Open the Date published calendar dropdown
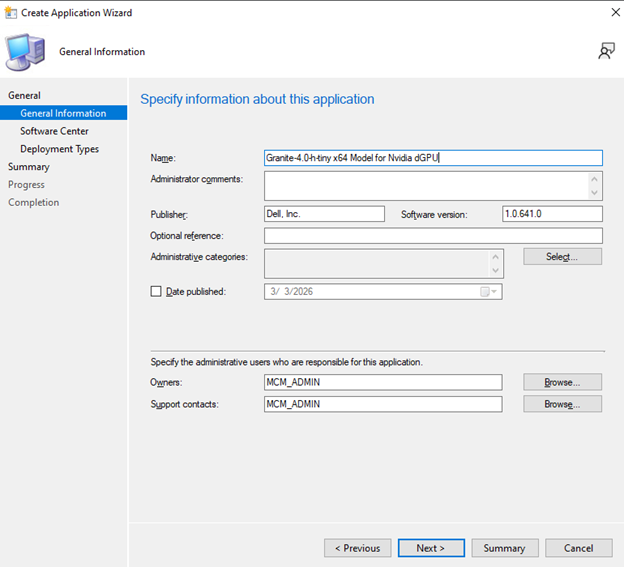The width and height of the screenshot is (624, 567). [x=489, y=292]
